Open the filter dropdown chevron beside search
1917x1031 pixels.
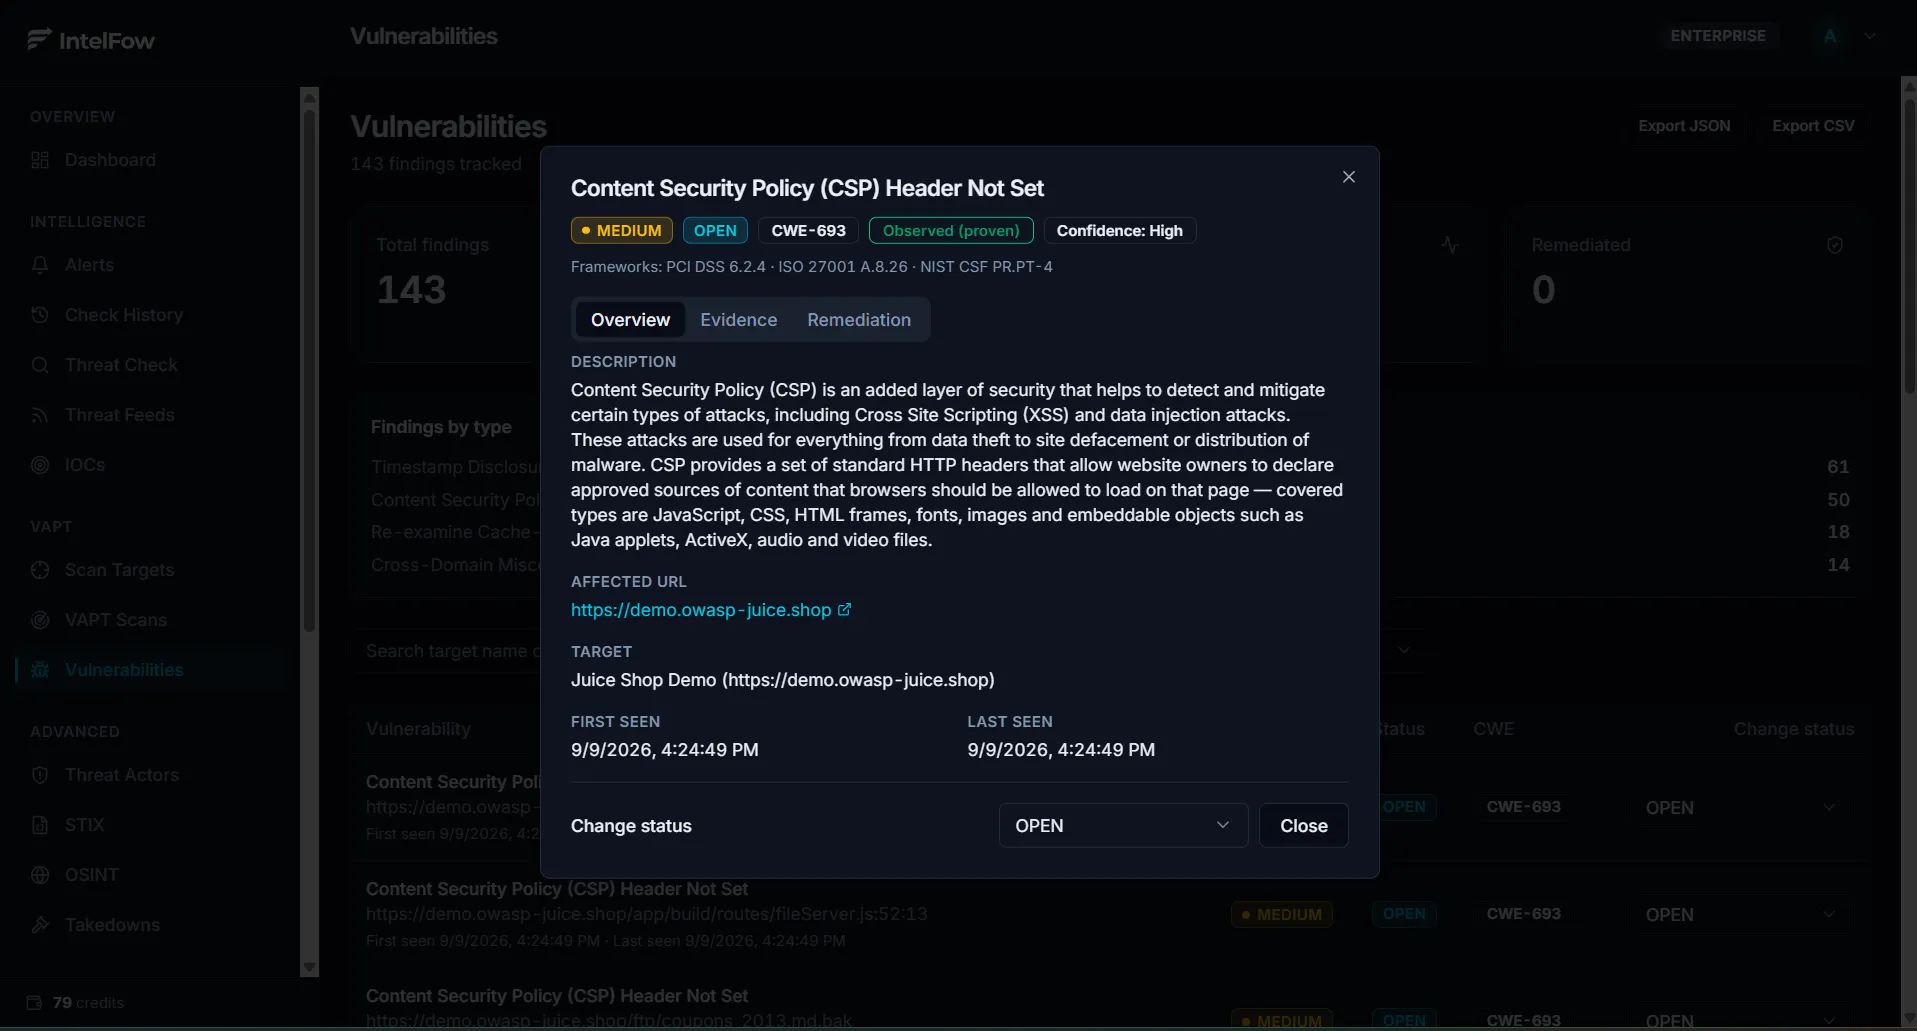1404,650
